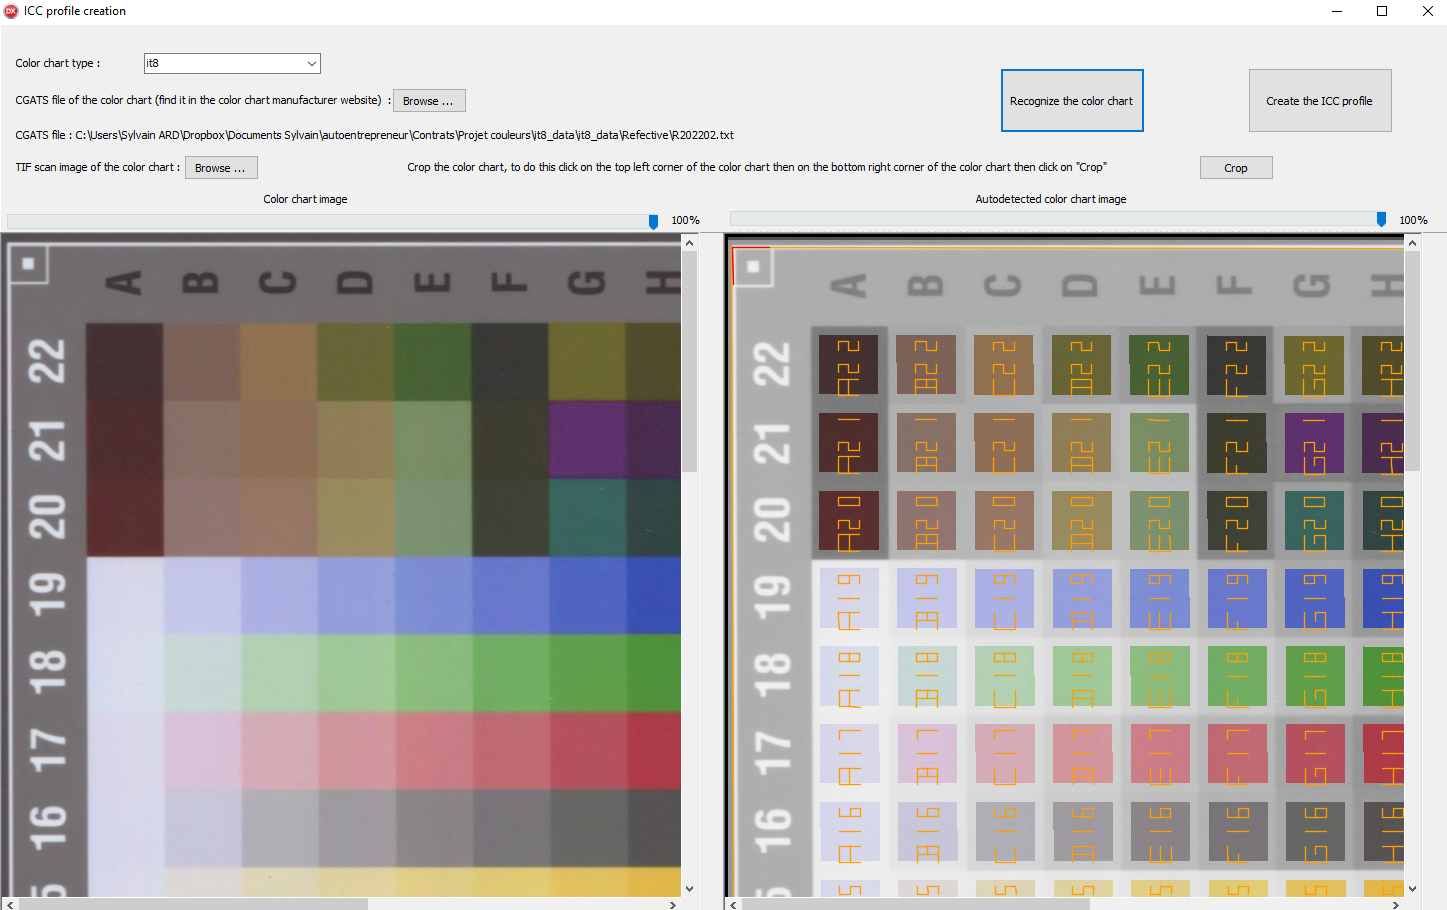Viewport: 1447px width, 910px height.
Task: Click detected patch F17 red in autodetected image
Action: click(1237, 754)
